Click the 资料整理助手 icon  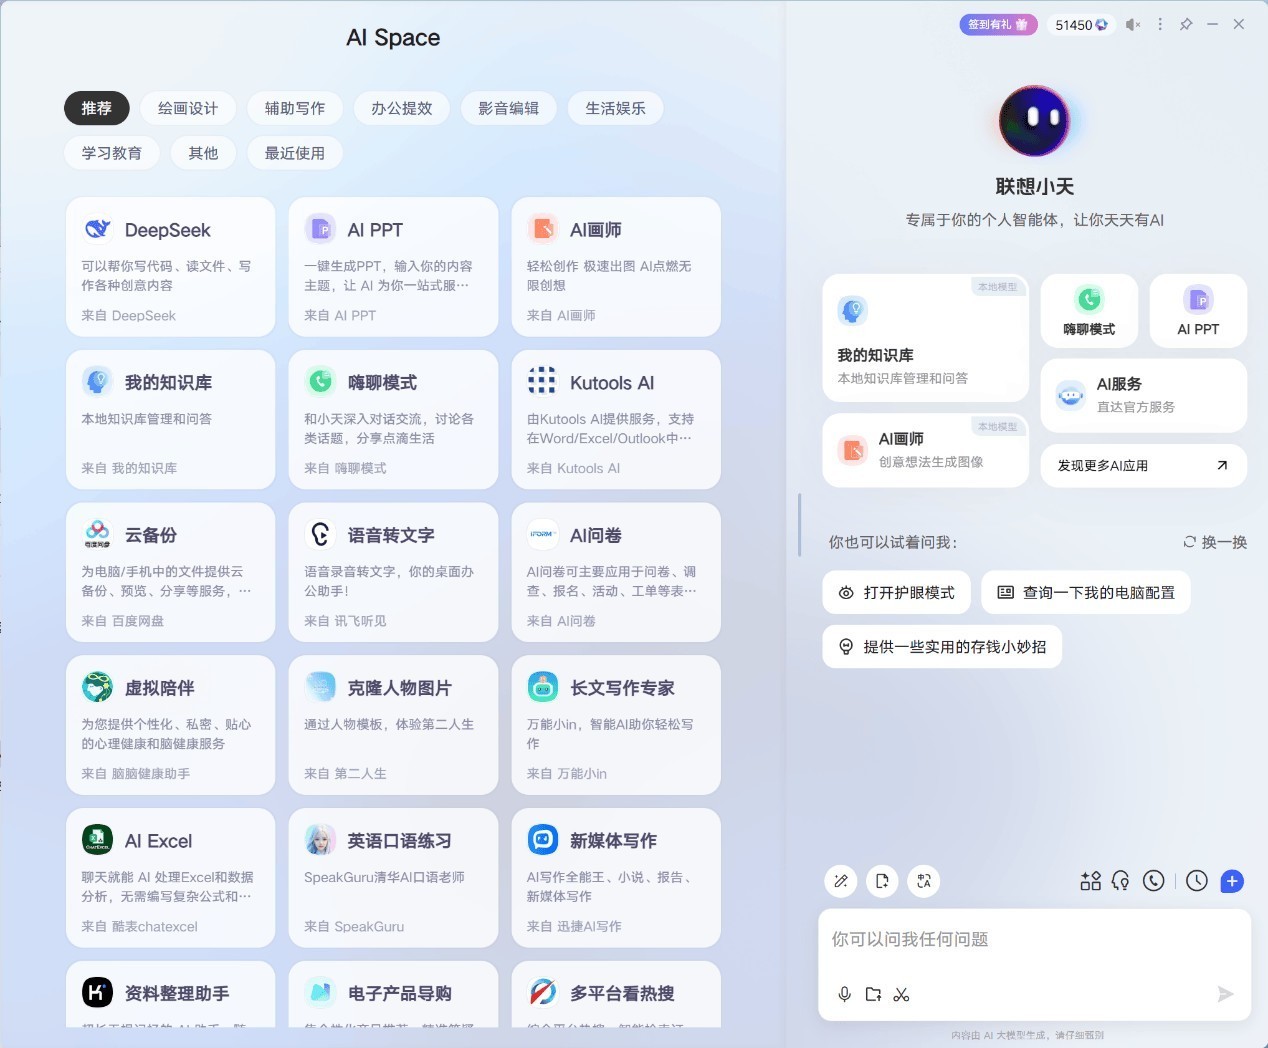[x=97, y=993]
